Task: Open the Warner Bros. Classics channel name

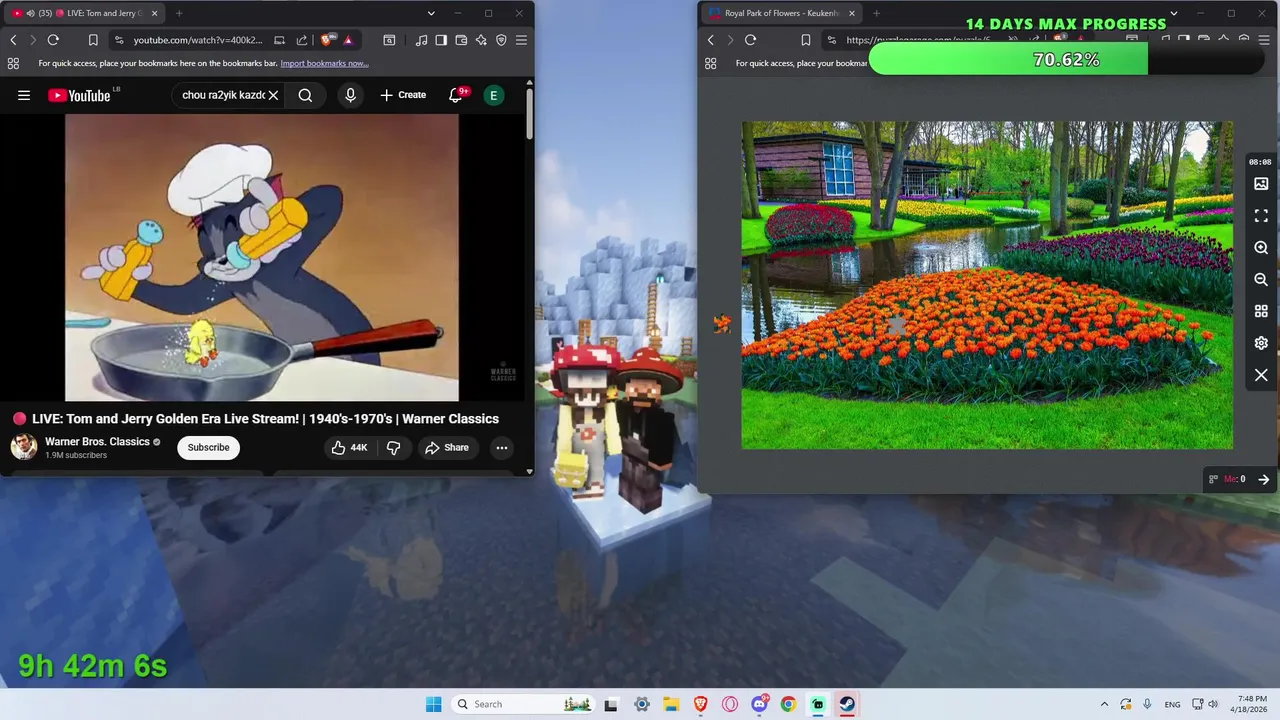Action: (x=97, y=441)
